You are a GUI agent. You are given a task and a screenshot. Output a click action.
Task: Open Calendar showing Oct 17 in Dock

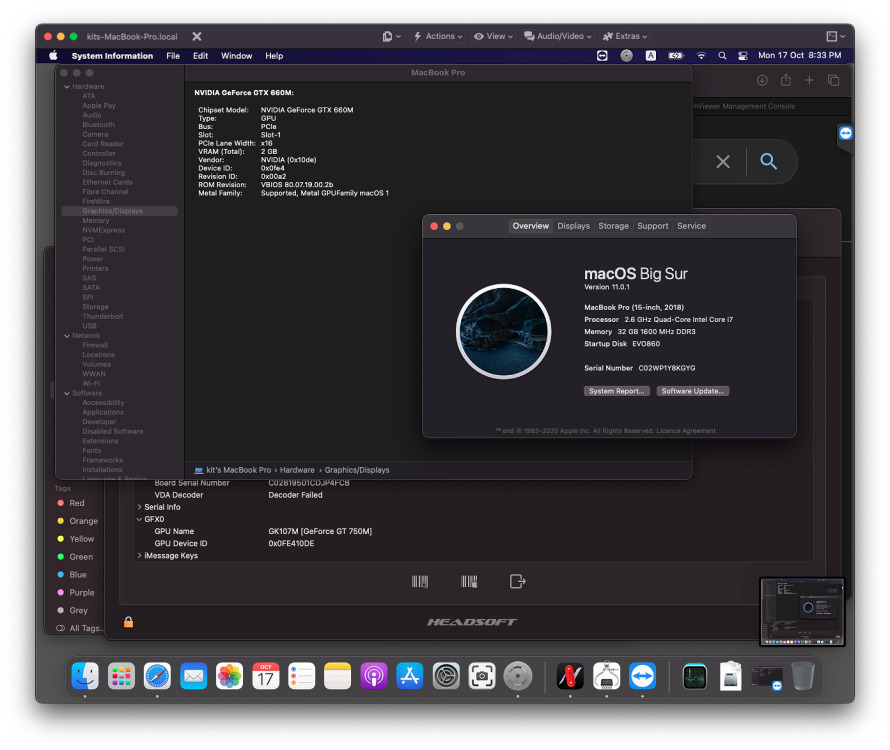266,676
